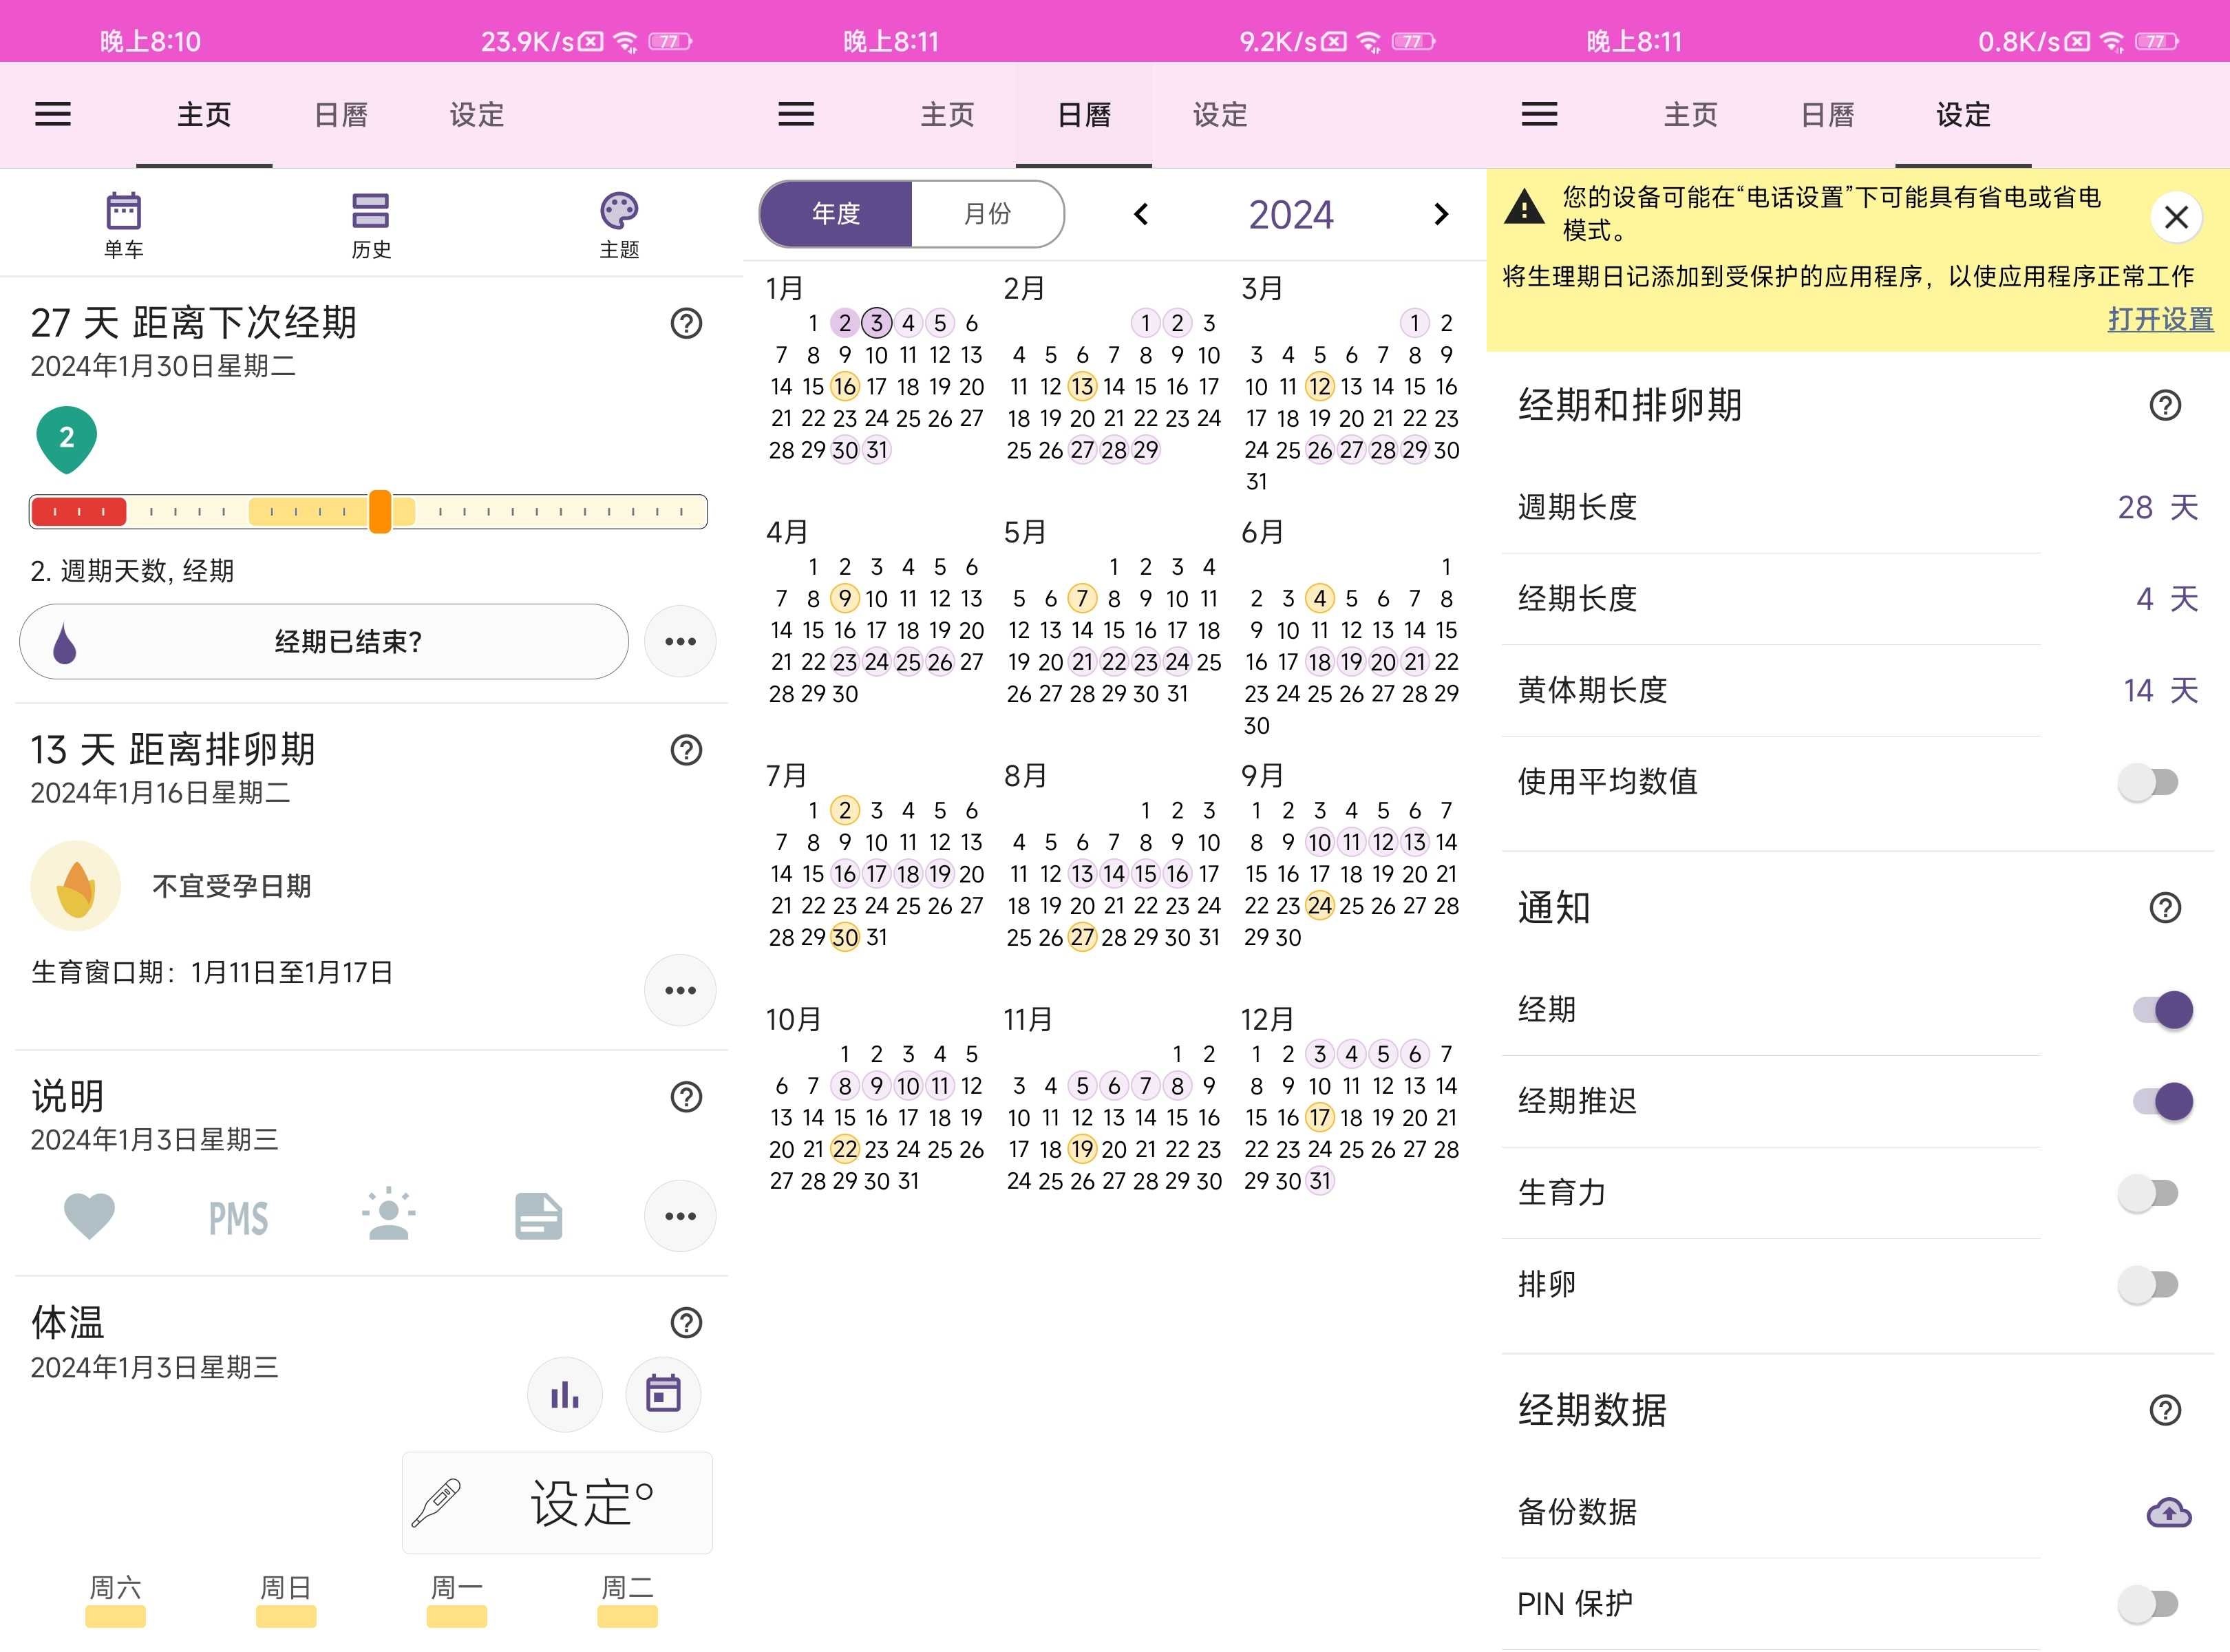The width and height of the screenshot is (2230, 1652).
Task: Open help for 距离排卵期 section
Action: tap(686, 750)
